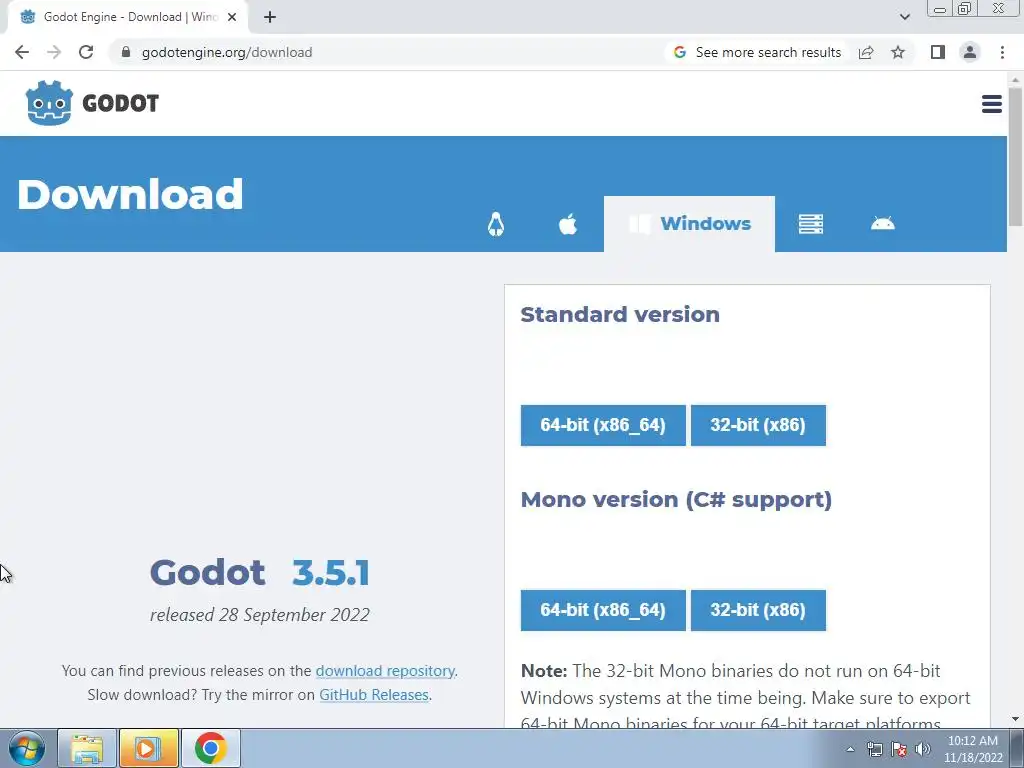1024x768 pixels.
Task: Share this page icon
Action: (866, 52)
